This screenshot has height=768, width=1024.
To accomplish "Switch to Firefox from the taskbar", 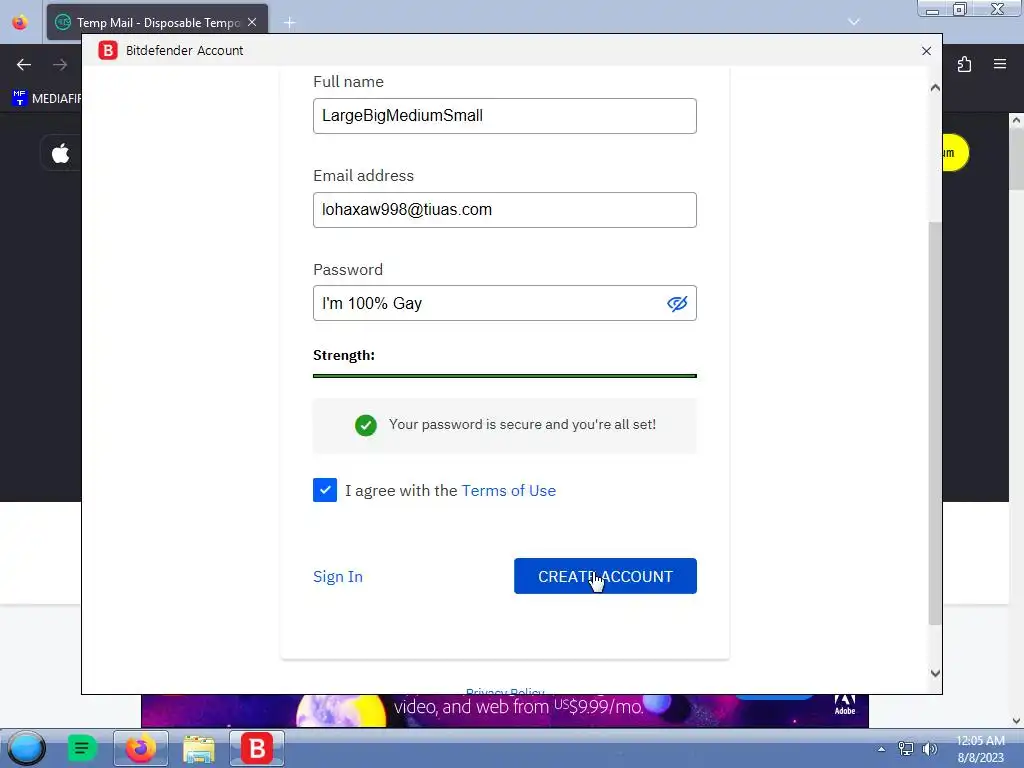I will (x=140, y=748).
